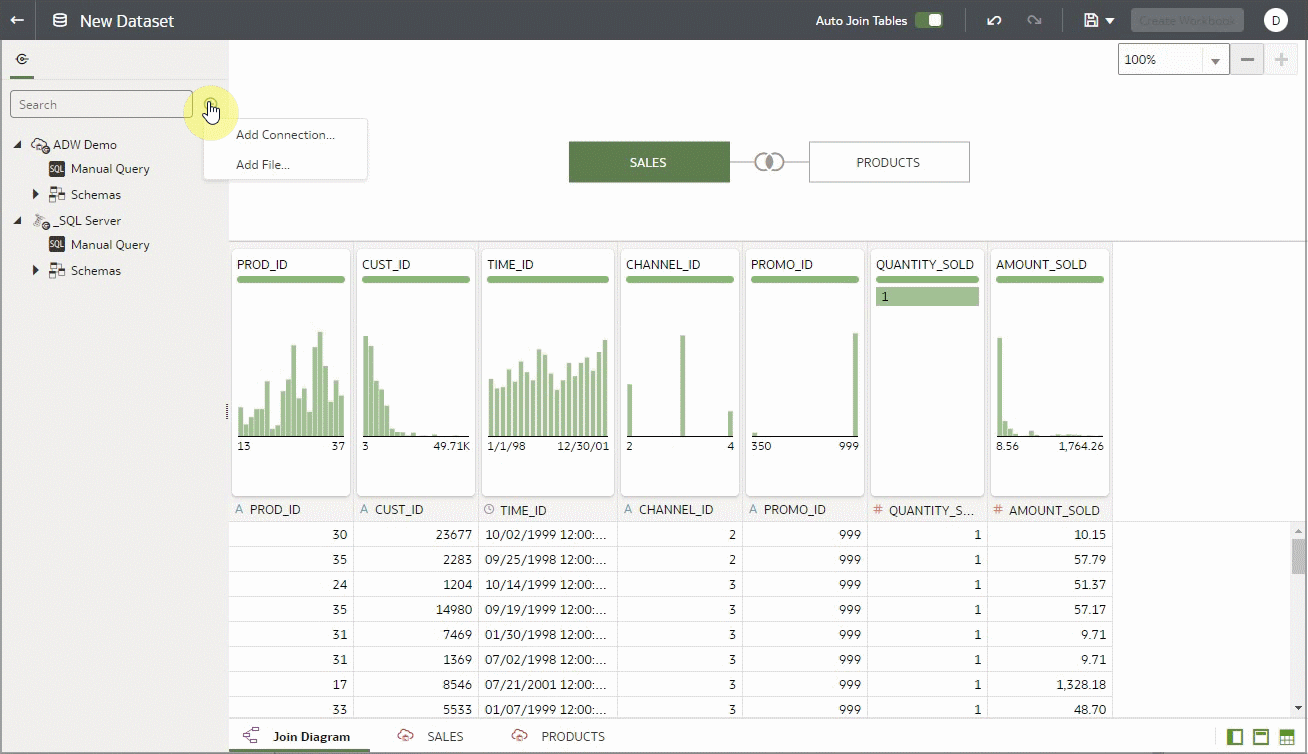
Task: Refresh the connections list in the sidebar
Action: [22, 59]
